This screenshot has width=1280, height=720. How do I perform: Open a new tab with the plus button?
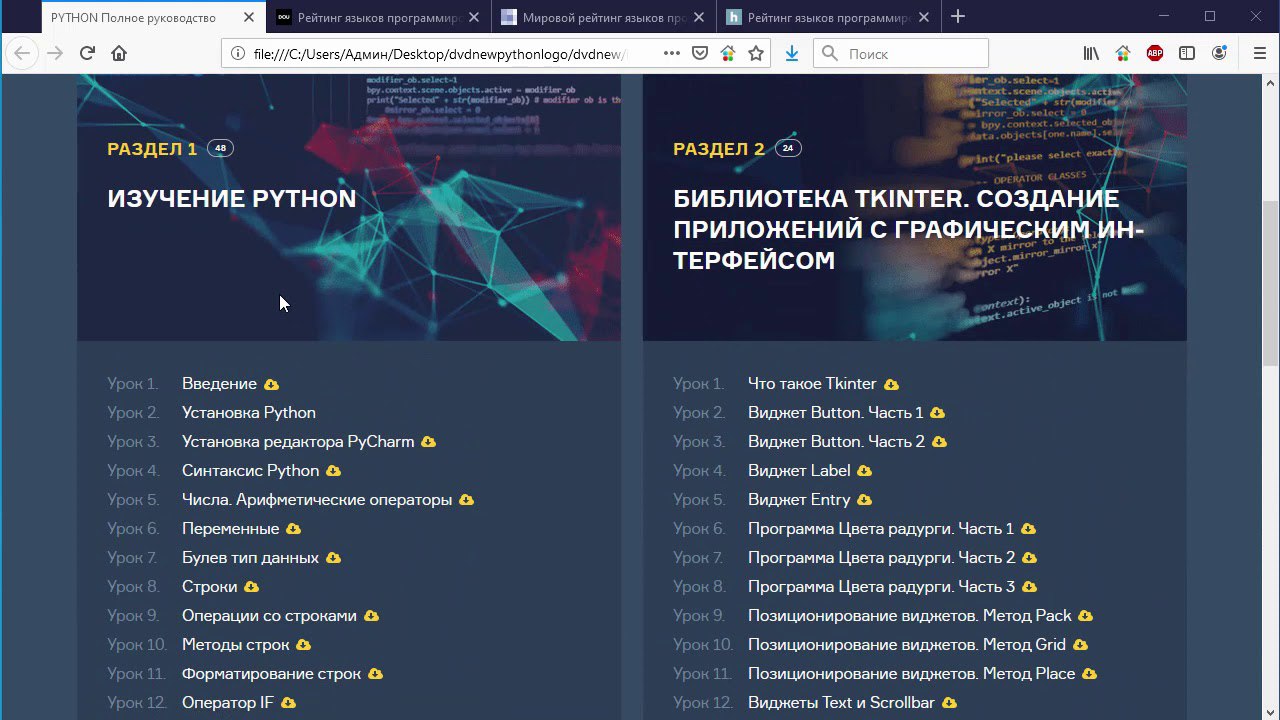pyautogui.click(x=958, y=17)
